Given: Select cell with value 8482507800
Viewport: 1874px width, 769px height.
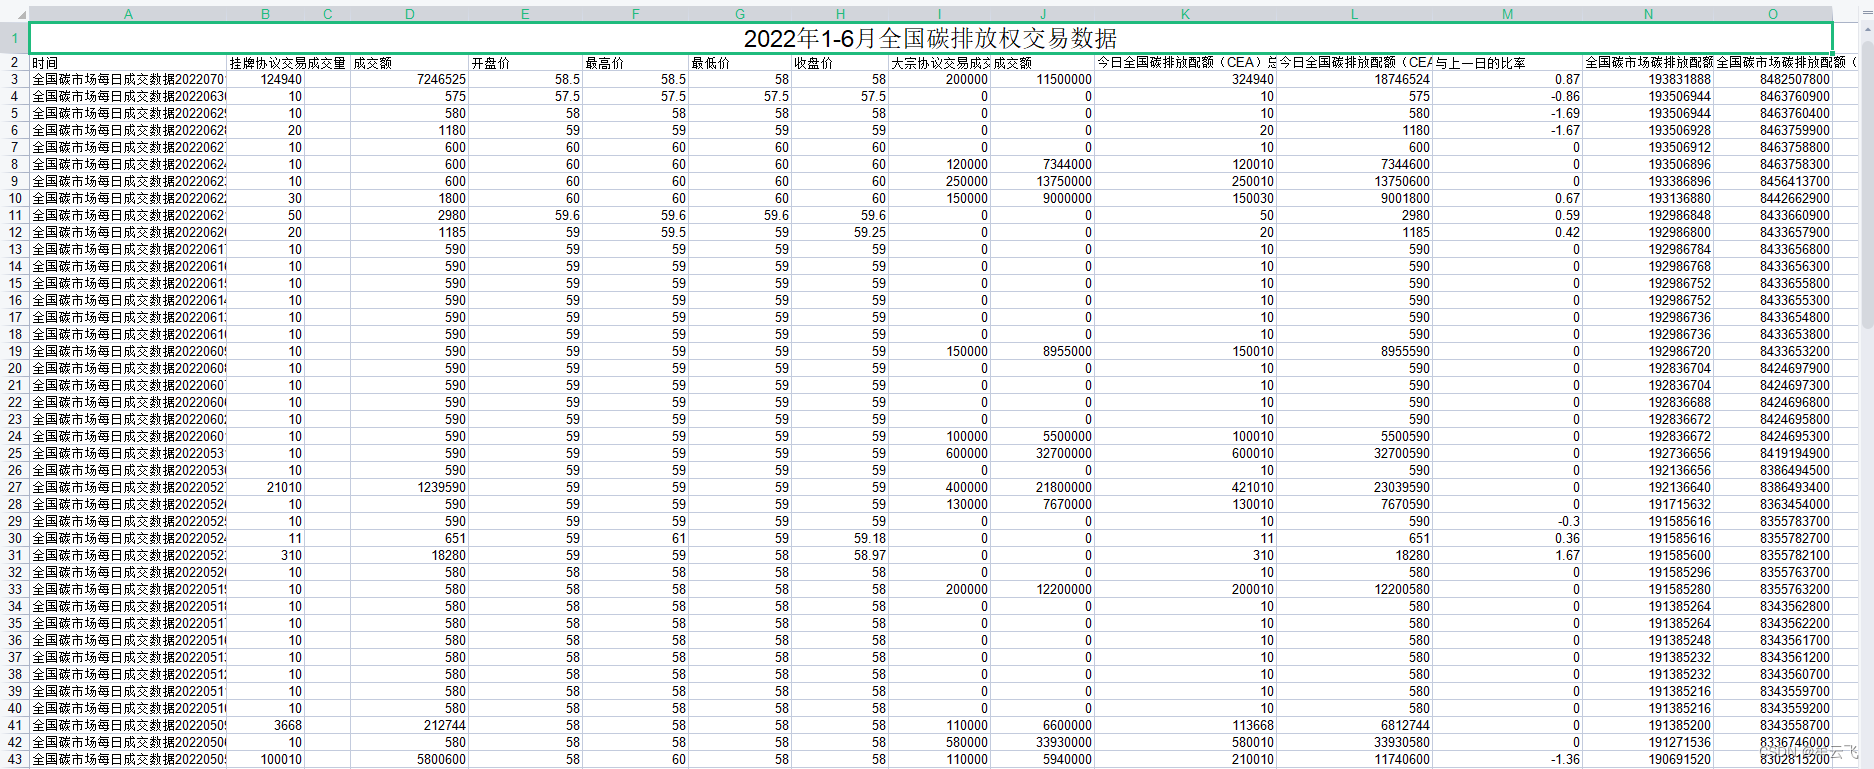Looking at the screenshot, I should pos(1773,79).
